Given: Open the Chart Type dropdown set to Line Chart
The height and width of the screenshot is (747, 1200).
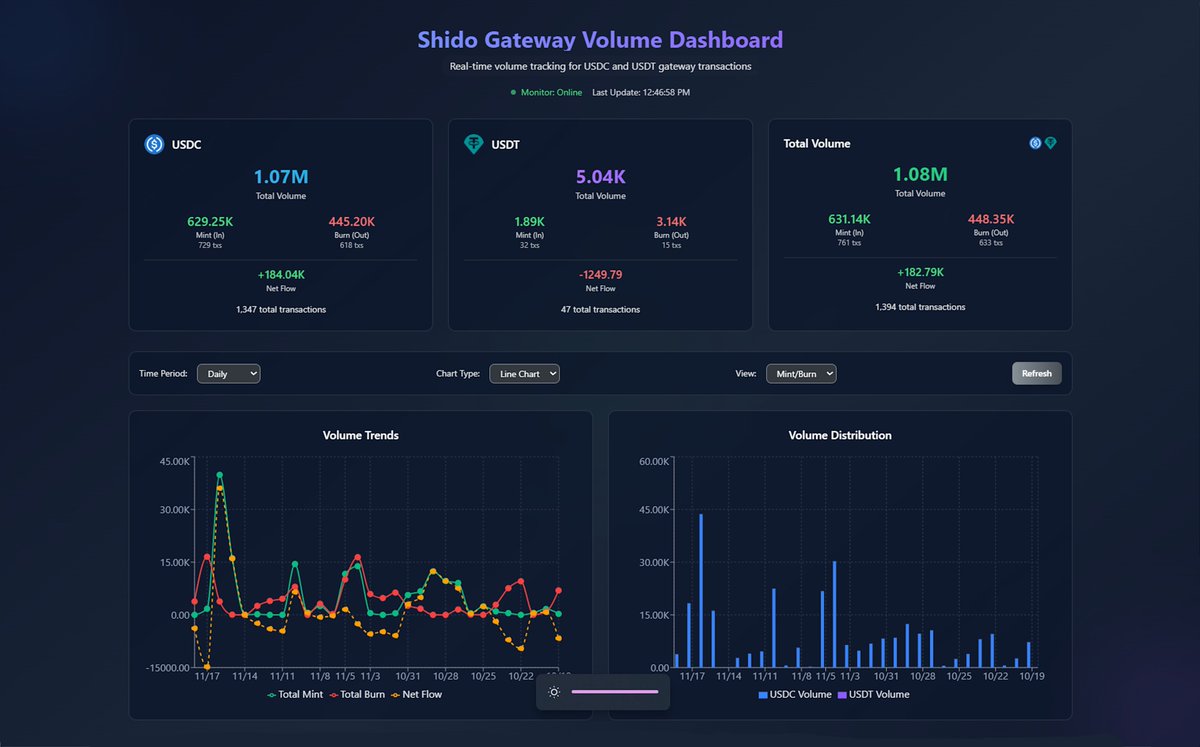Looking at the screenshot, I should tap(524, 373).
